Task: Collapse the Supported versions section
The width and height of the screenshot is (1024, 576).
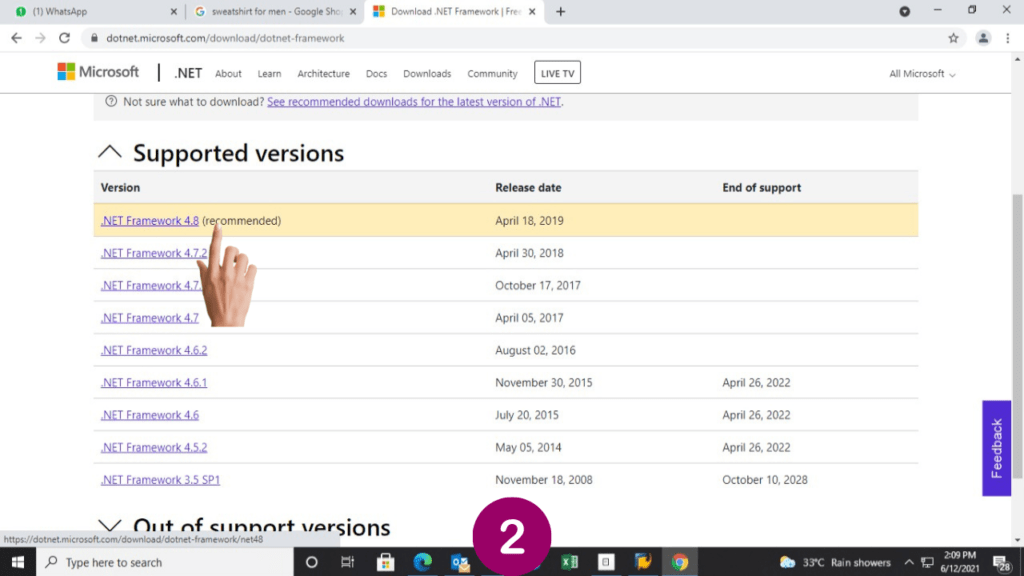Action: click(110, 152)
